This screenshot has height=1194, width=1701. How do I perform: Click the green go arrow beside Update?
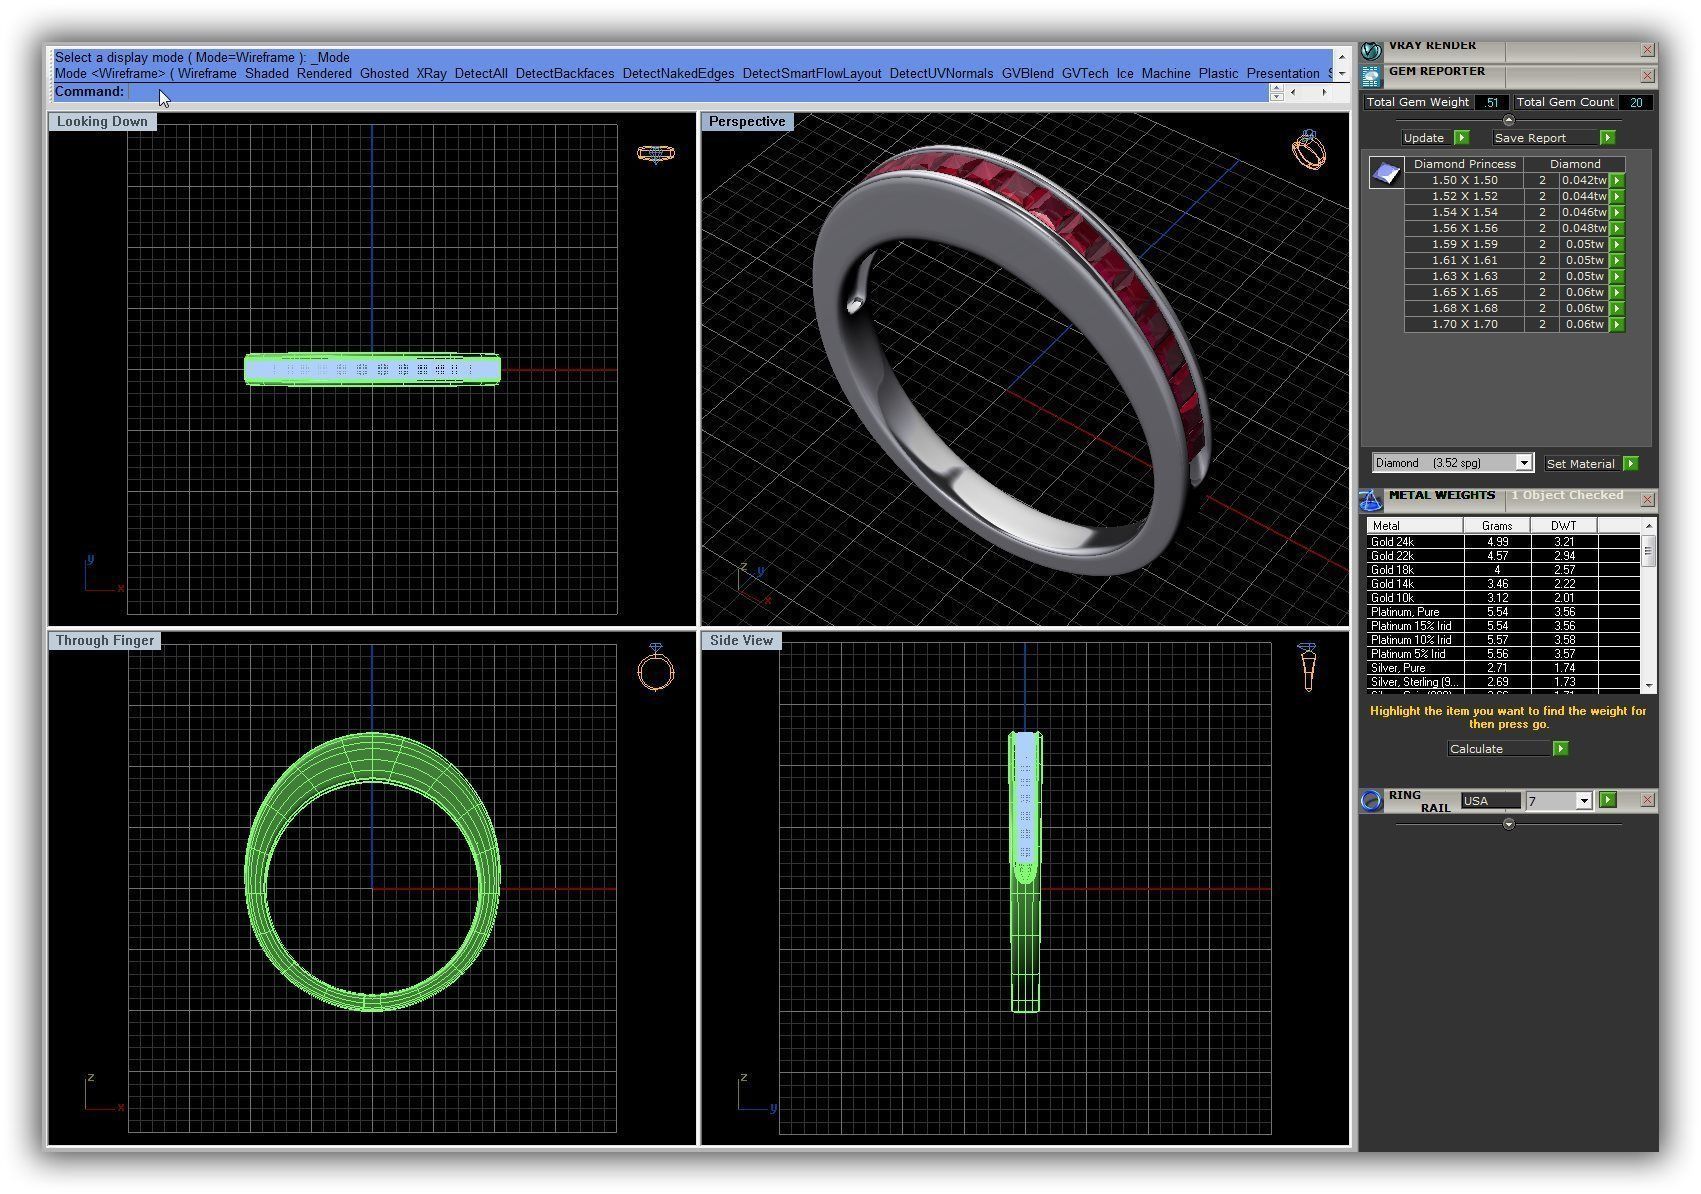point(1461,138)
